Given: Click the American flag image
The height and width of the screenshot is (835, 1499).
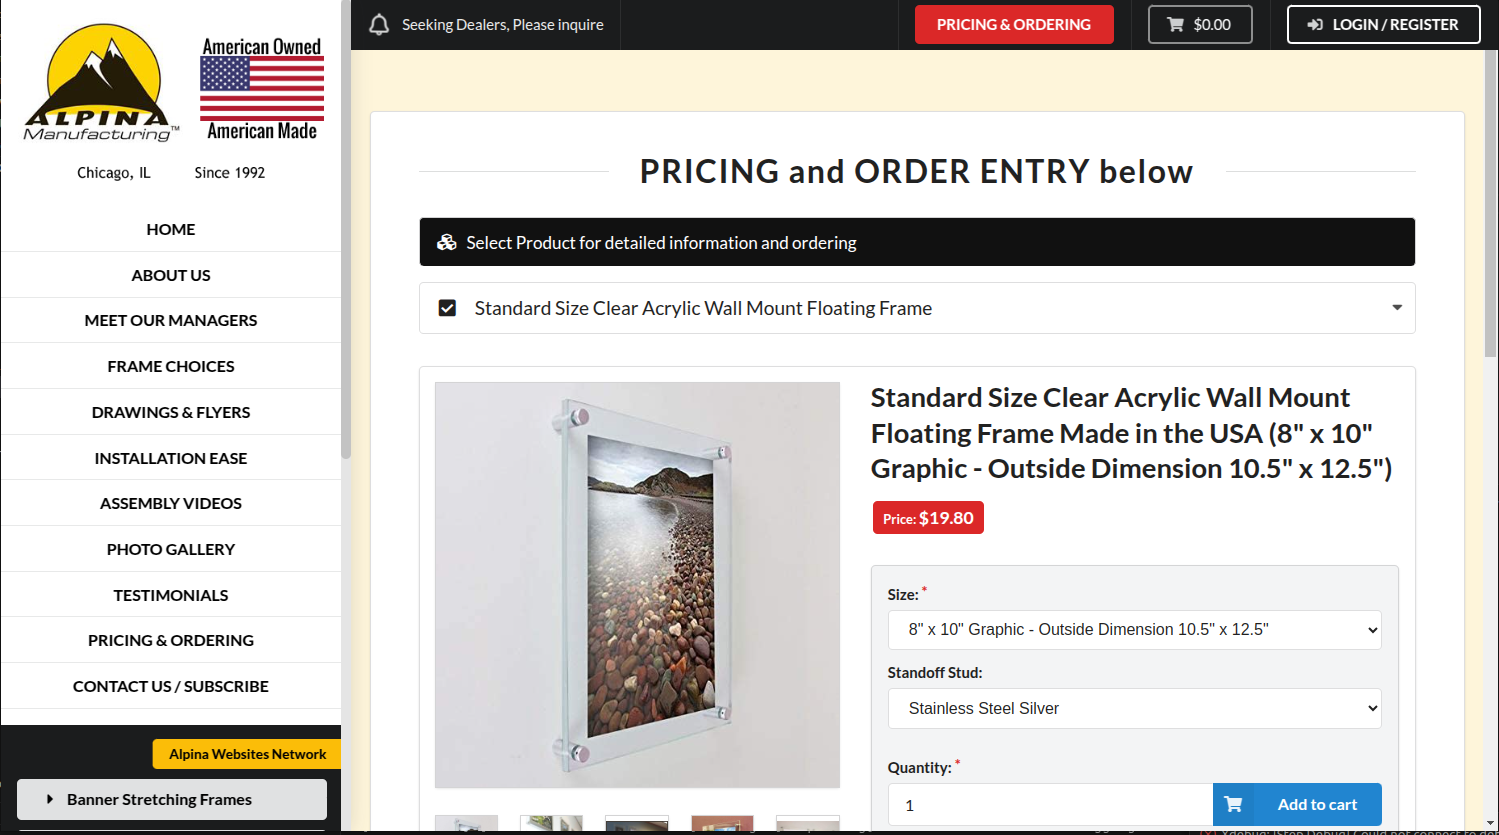Looking at the screenshot, I should click(262, 89).
